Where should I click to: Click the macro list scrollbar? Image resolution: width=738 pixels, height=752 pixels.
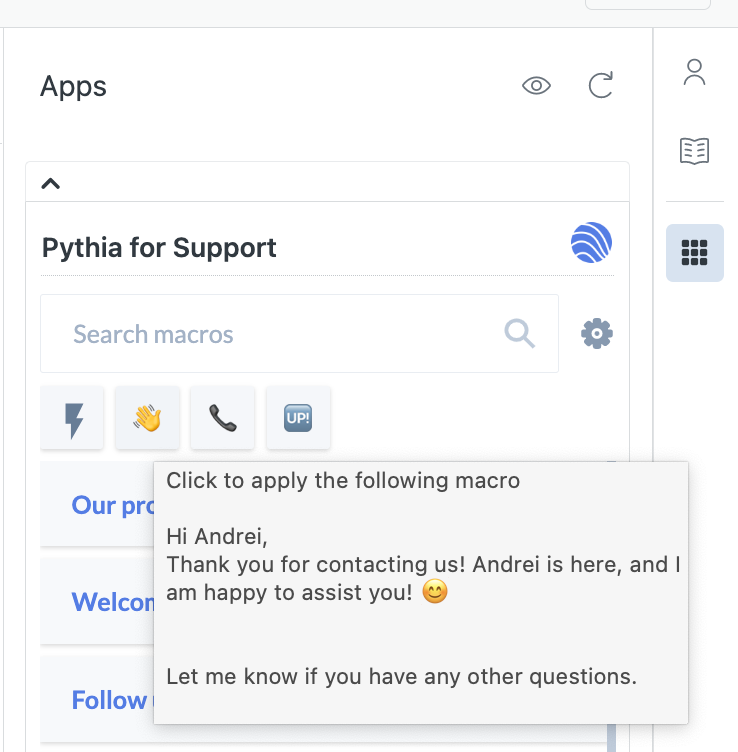click(x=611, y=736)
